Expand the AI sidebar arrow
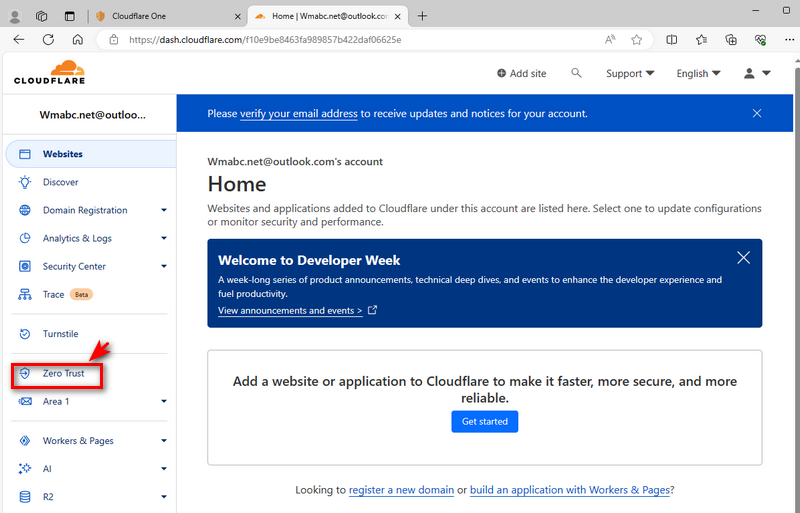 (x=164, y=469)
